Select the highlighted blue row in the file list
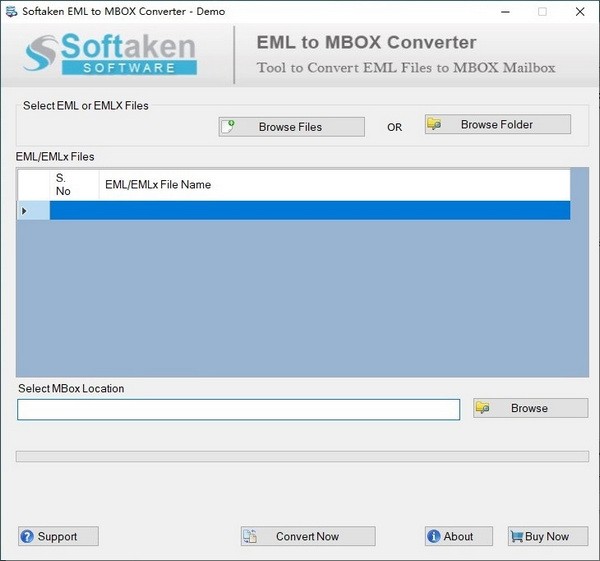Viewport: 600px width, 561px height. tap(310, 210)
